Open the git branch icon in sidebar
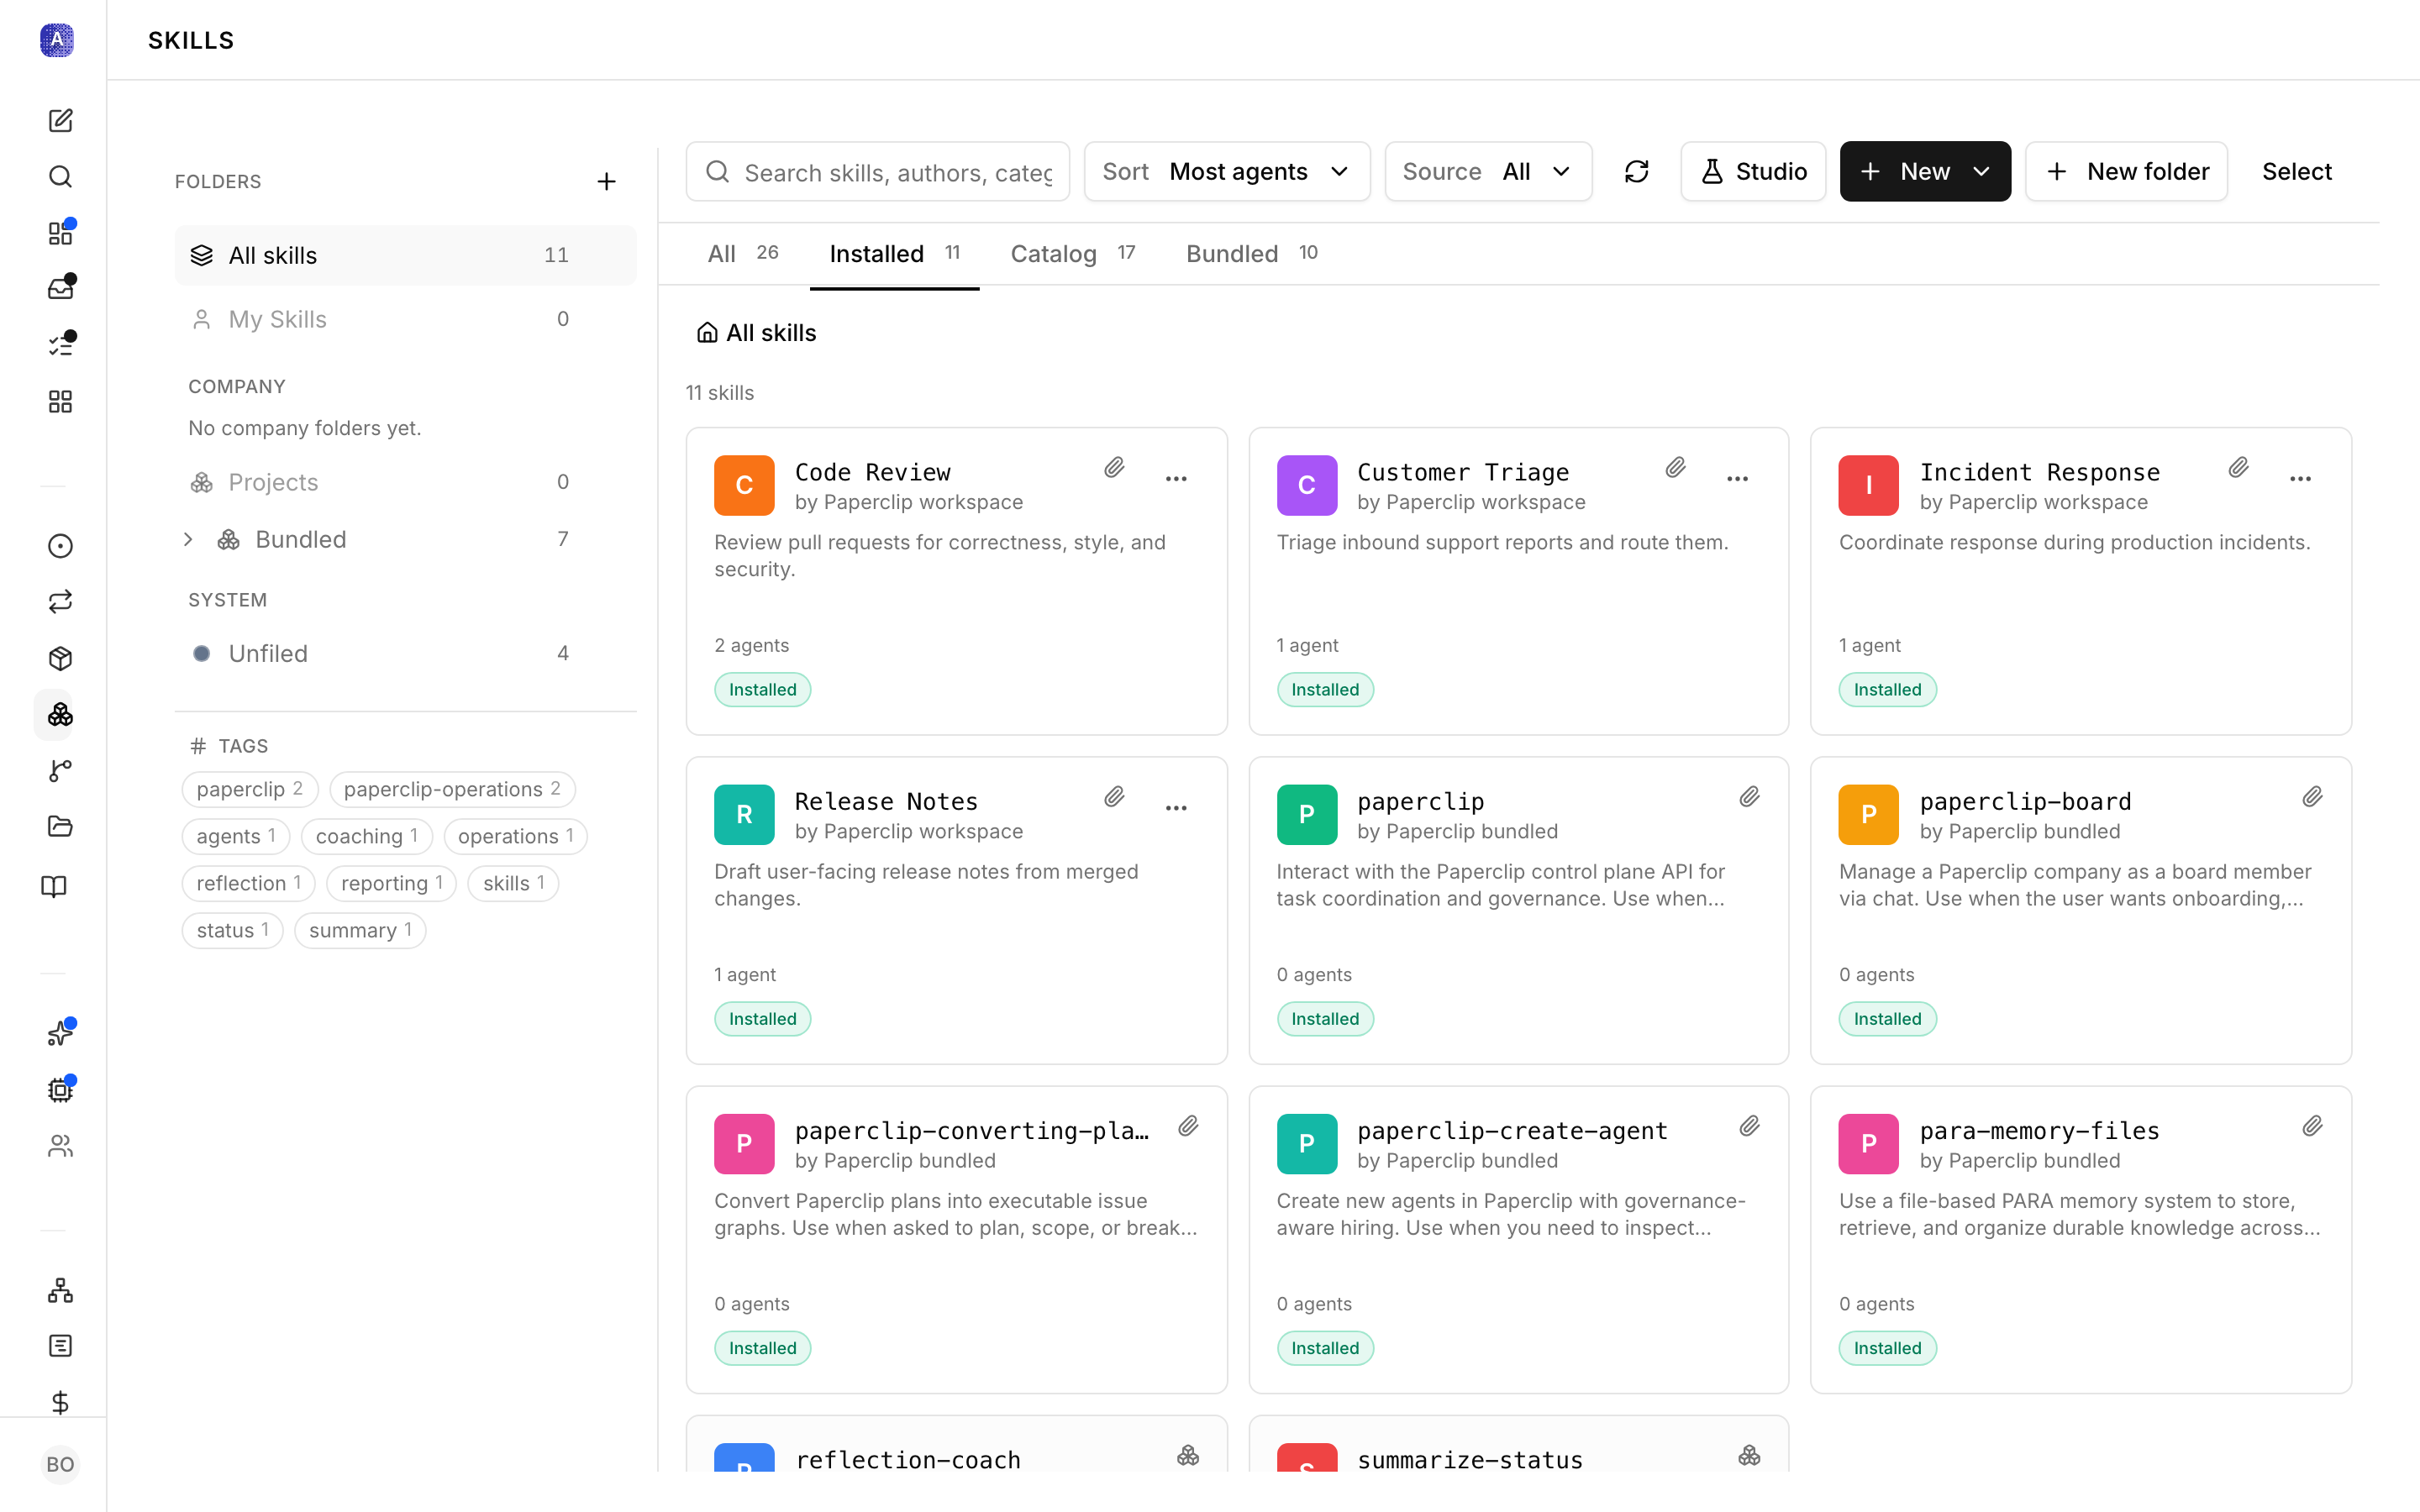This screenshot has height=1512, width=2420. click(x=60, y=771)
